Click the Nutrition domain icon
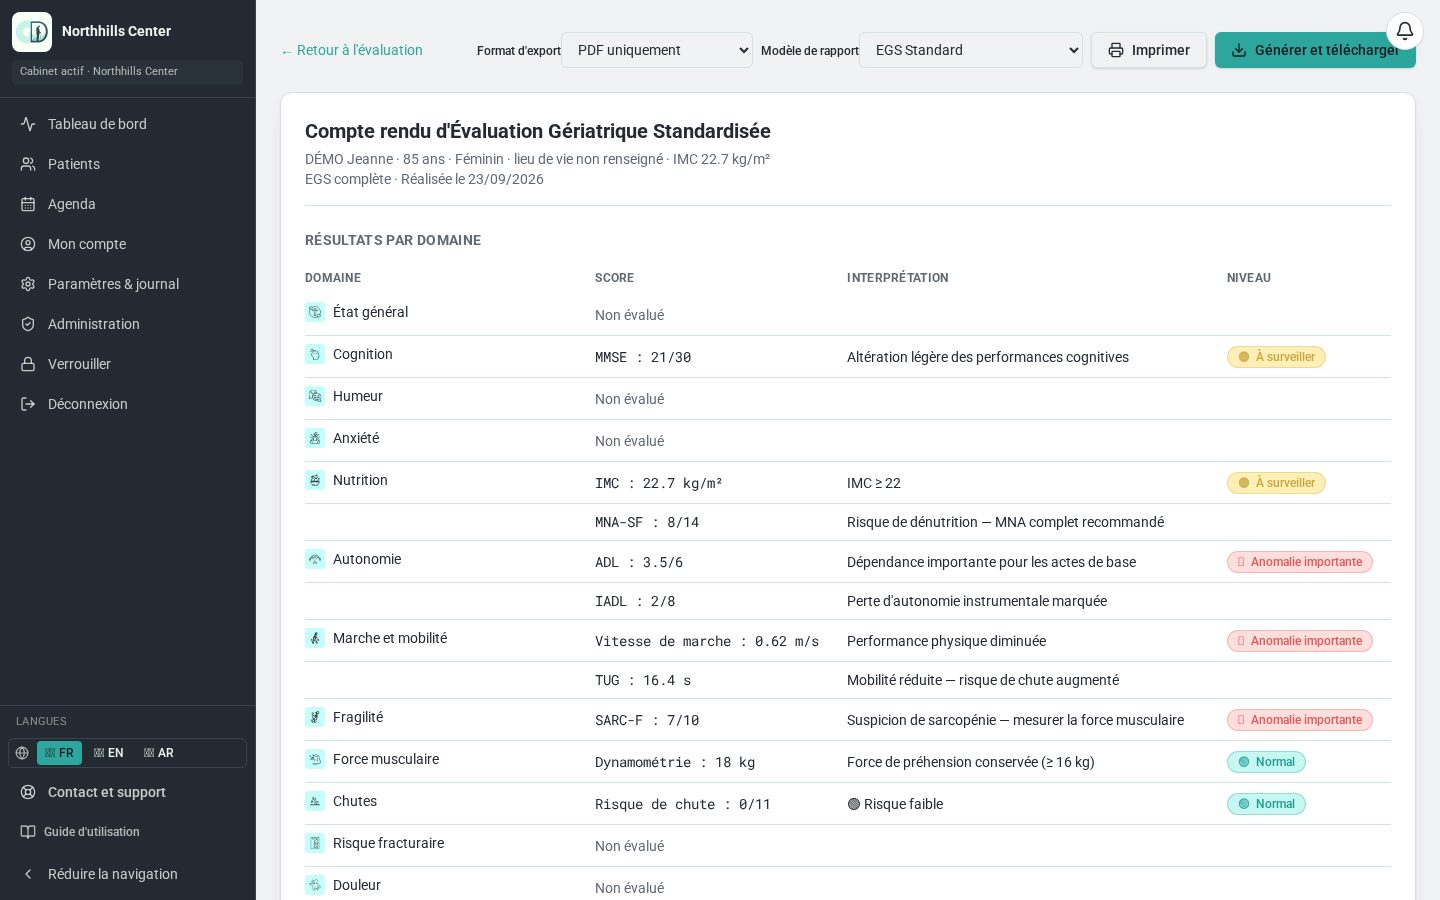Screen dimensions: 1440x900 pos(315,480)
